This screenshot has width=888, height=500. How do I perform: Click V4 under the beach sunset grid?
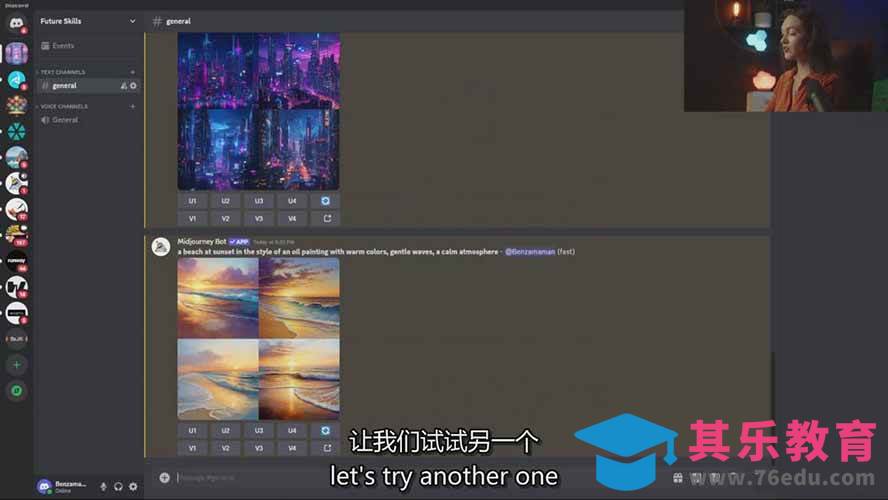point(292,448)
